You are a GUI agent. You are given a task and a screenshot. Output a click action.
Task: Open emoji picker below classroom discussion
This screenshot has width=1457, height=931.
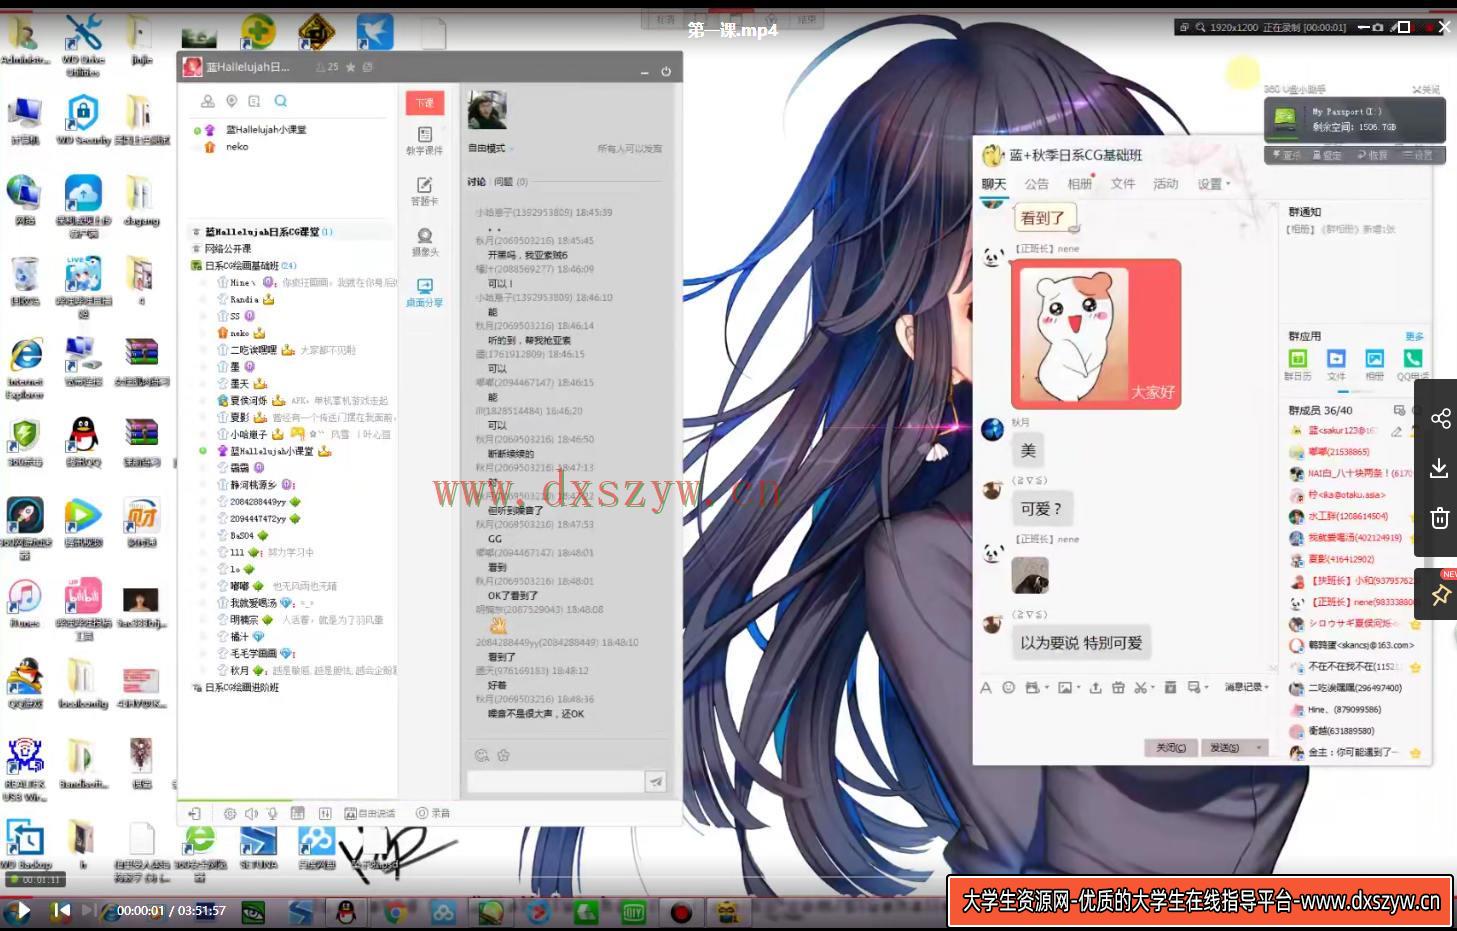pyautogui.click(x=482, y=755)
